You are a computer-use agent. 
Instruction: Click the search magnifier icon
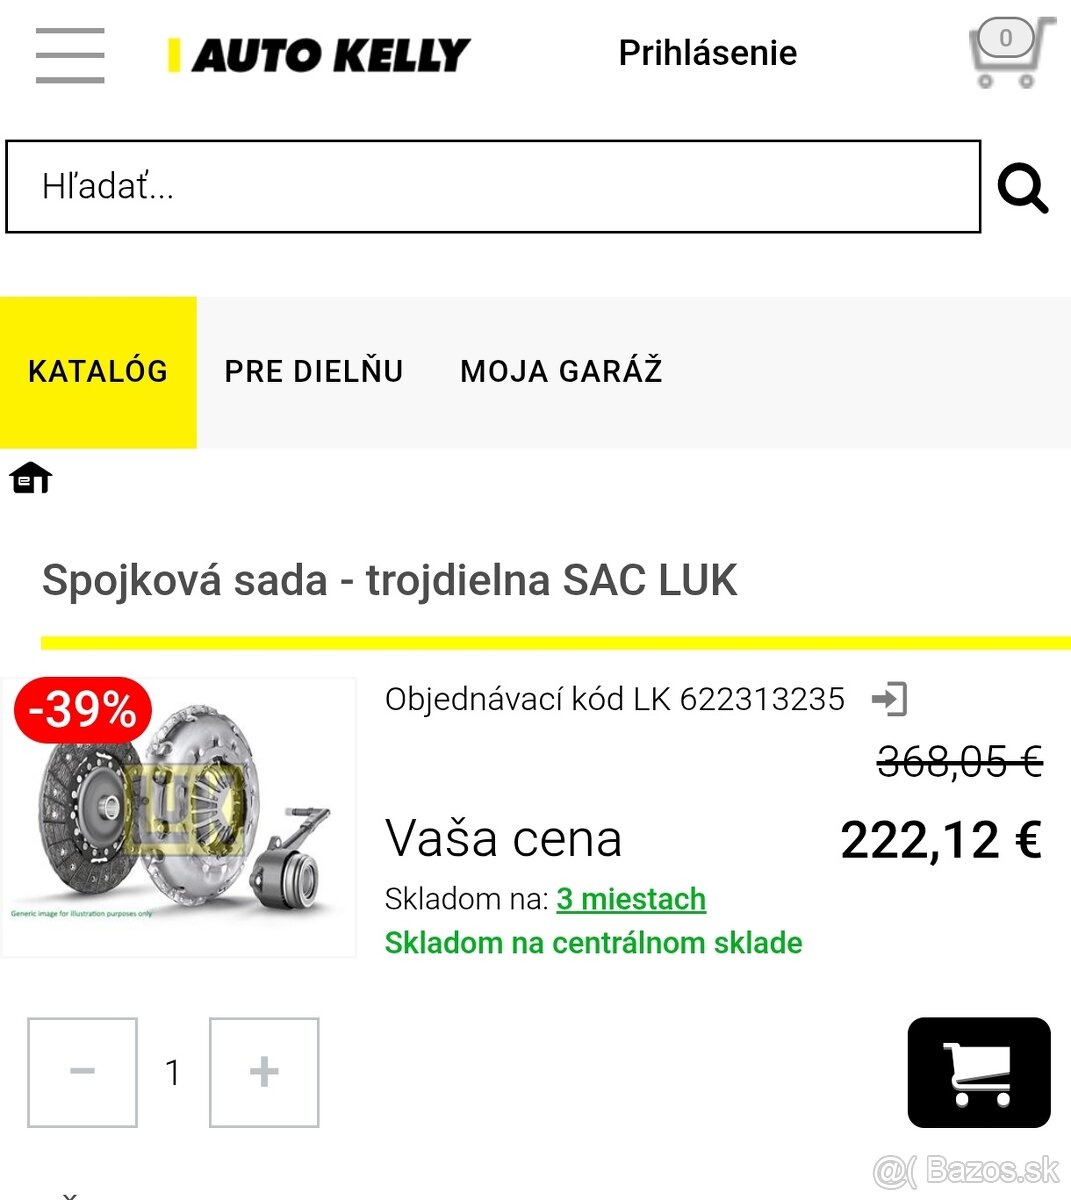pyautogui.click(x=1022, y=187)
